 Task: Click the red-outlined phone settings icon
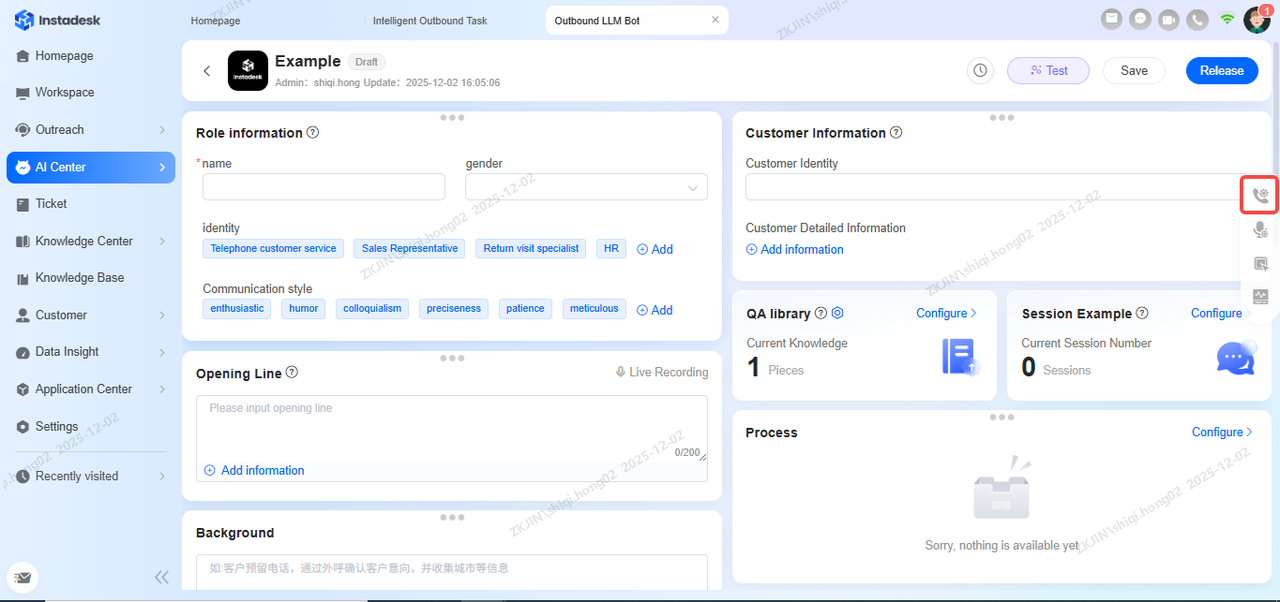1260,195
